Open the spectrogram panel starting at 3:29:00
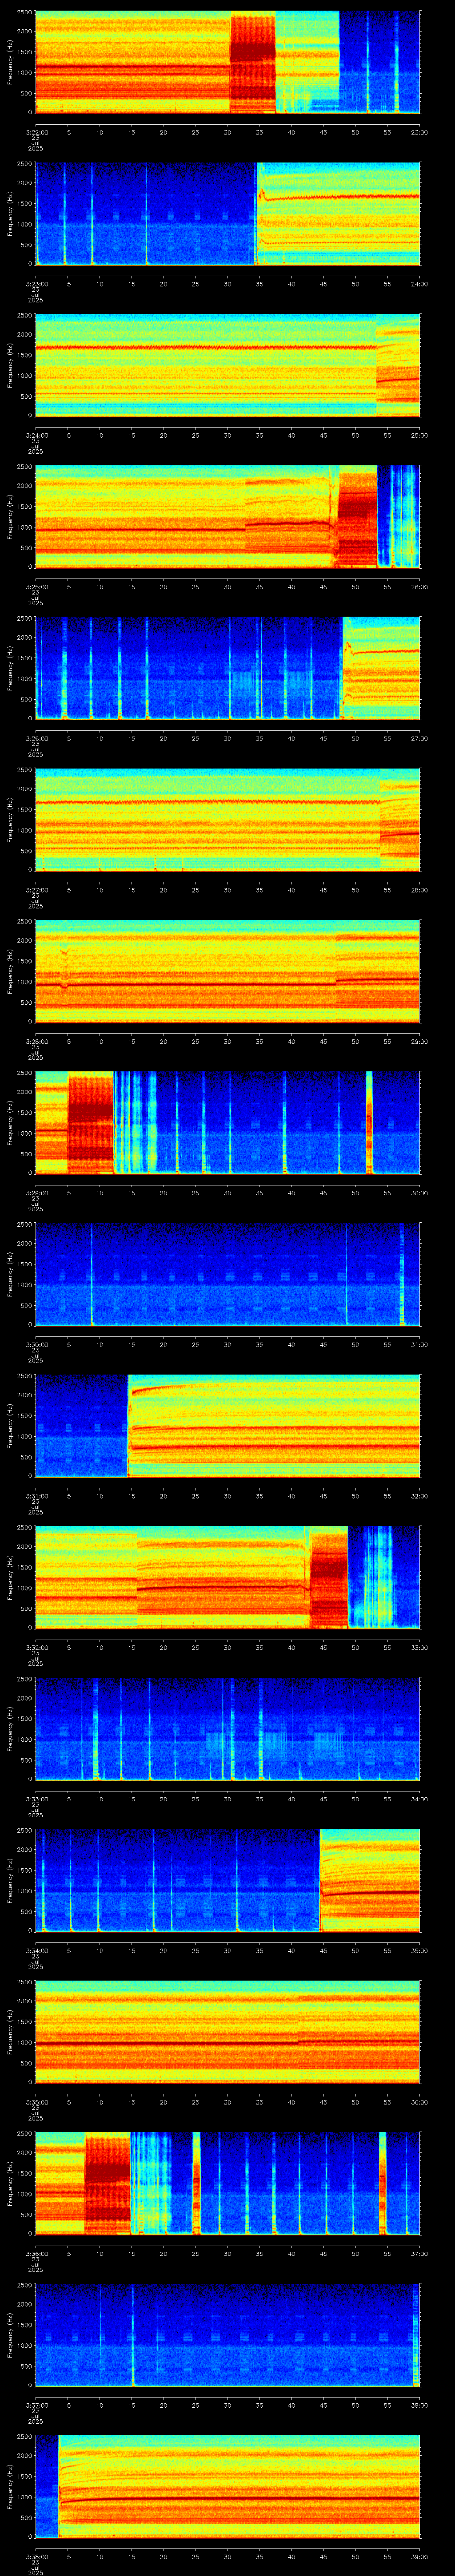455x2576 pixels. pyautogui.click(x=228, y=1122)
